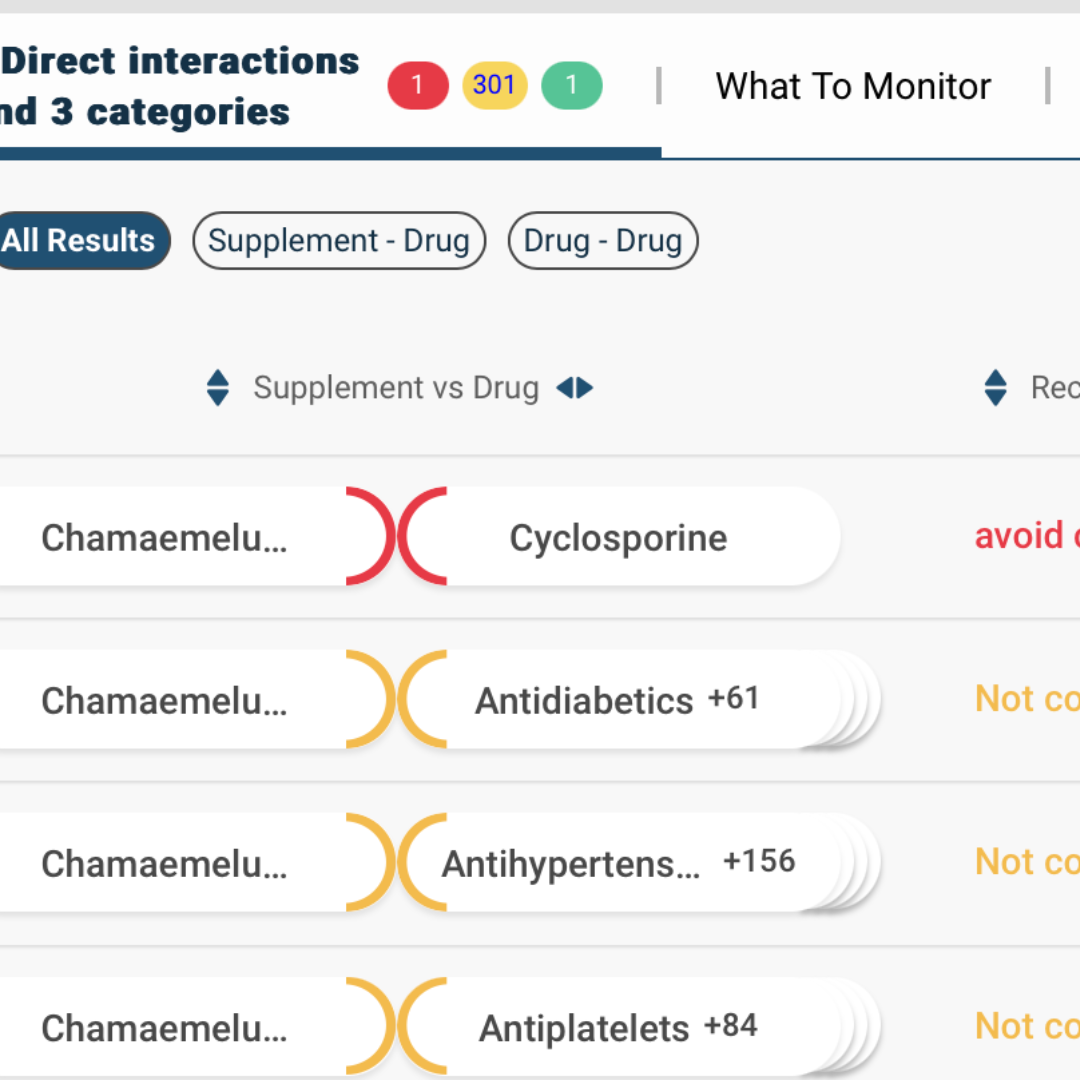Filter by Supplement - Drug
The width and height of the screenshot is (1080, 1080).
(x=338, y=241)
